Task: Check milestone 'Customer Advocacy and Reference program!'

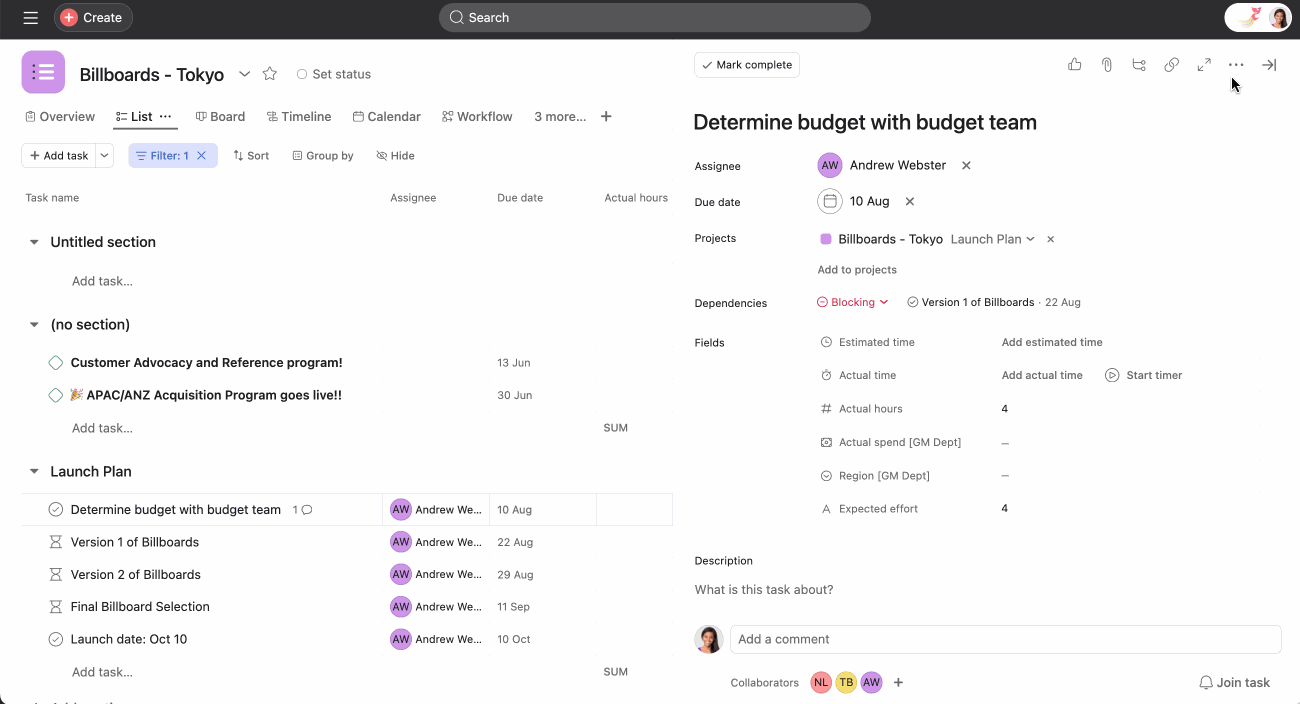Action: (x=56, y=363)
